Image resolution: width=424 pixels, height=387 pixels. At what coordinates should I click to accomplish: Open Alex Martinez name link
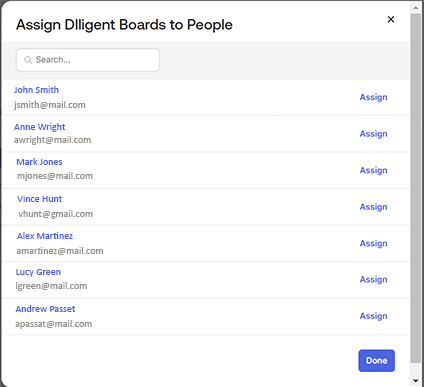(x=45, y=236)
